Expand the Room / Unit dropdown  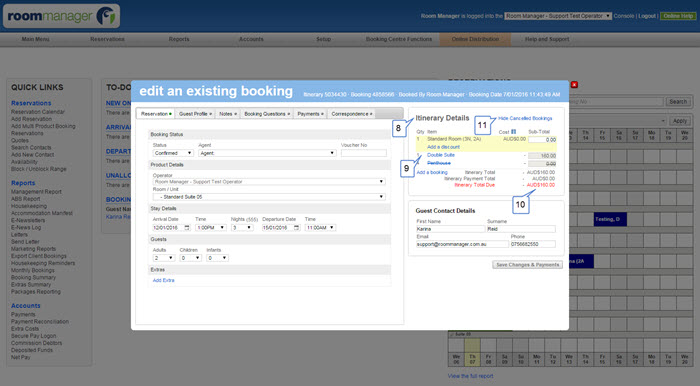coord(269,197)
